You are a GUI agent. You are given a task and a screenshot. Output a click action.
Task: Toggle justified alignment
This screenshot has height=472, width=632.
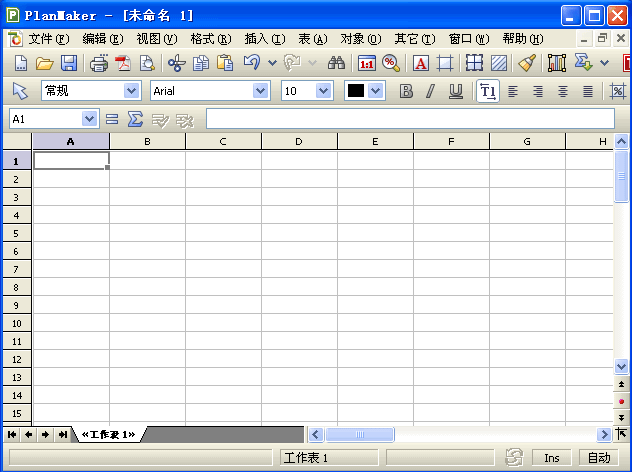(x=588, y=91)
